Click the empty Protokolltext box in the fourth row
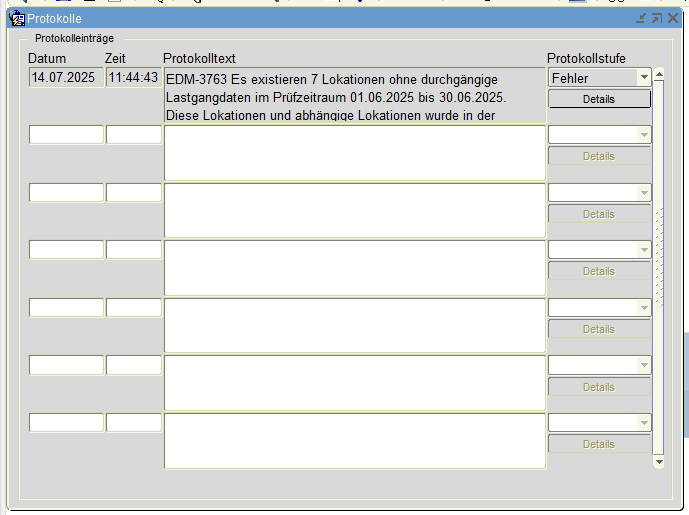 coord(355,268)
